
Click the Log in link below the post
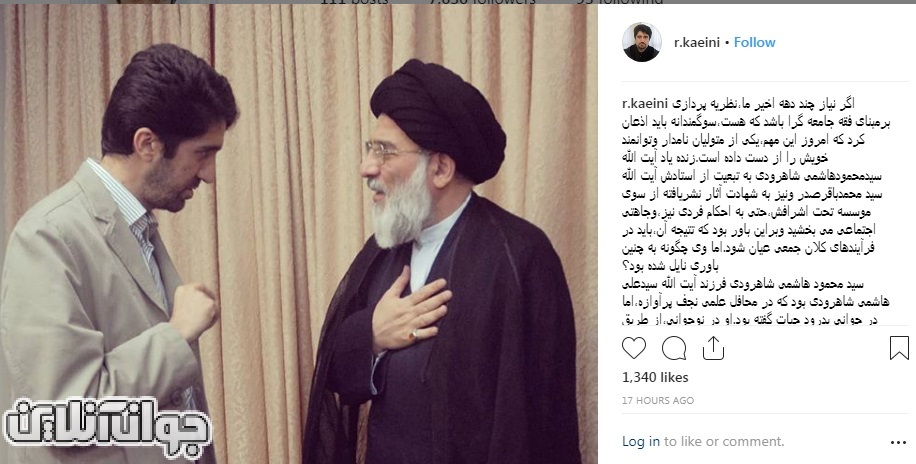point(641,441)
